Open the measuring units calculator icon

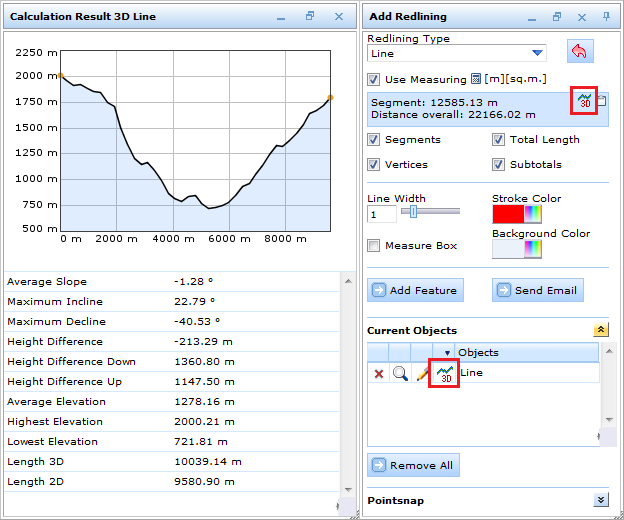point(477,79)
